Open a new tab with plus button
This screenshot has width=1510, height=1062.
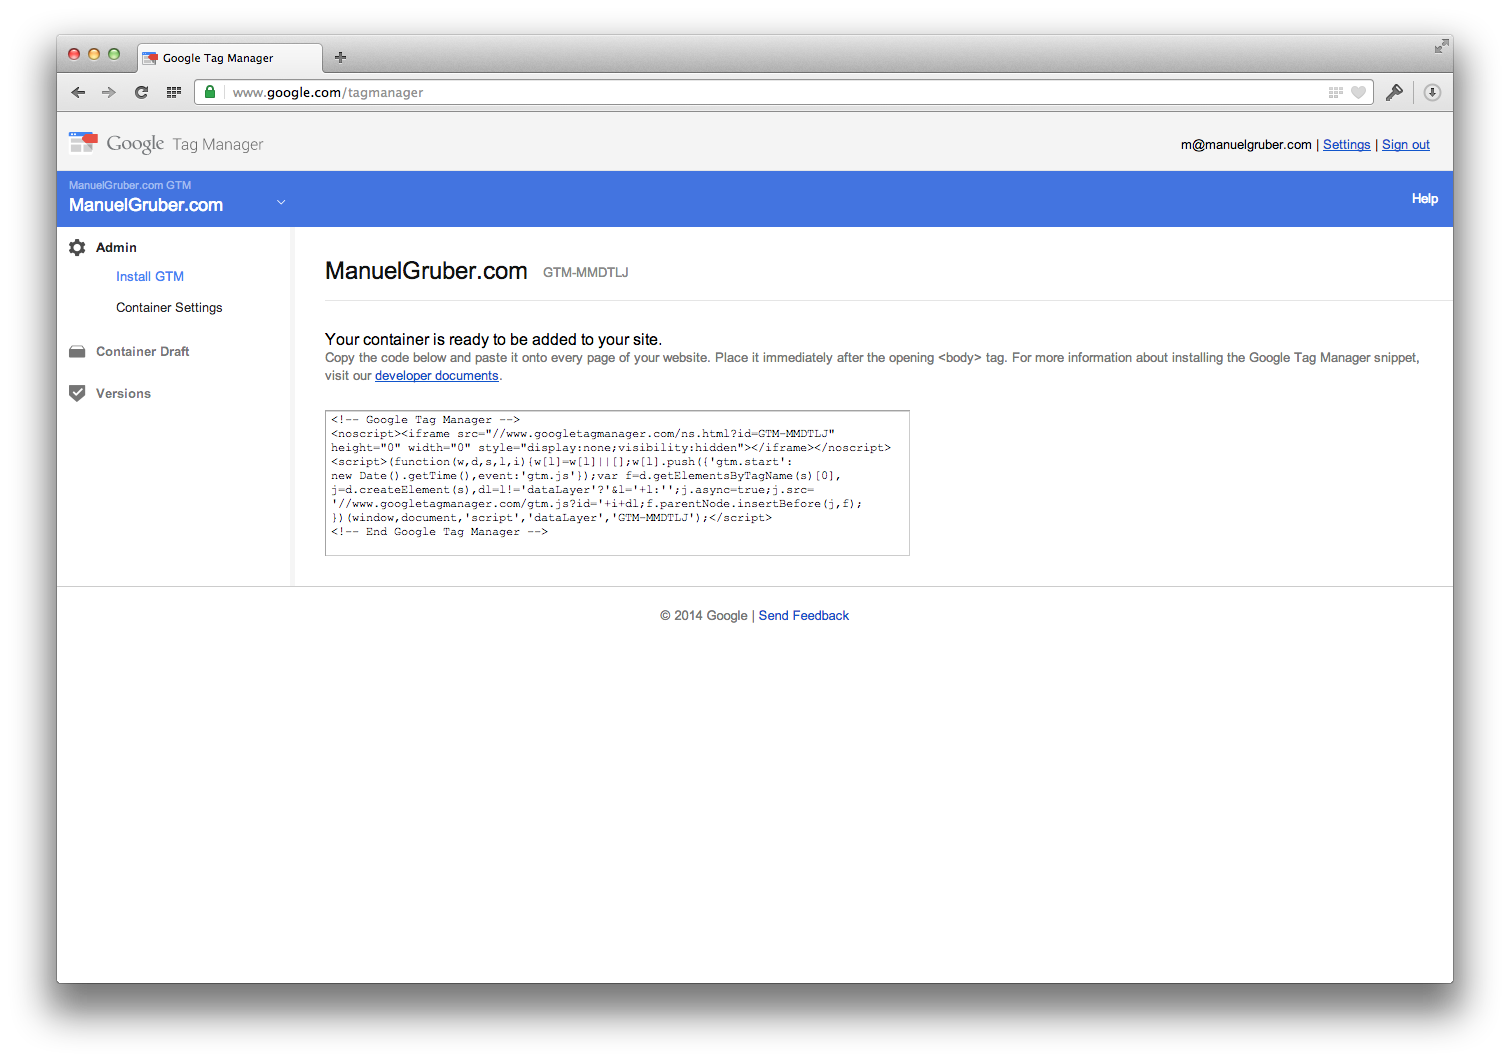[340, 57]
